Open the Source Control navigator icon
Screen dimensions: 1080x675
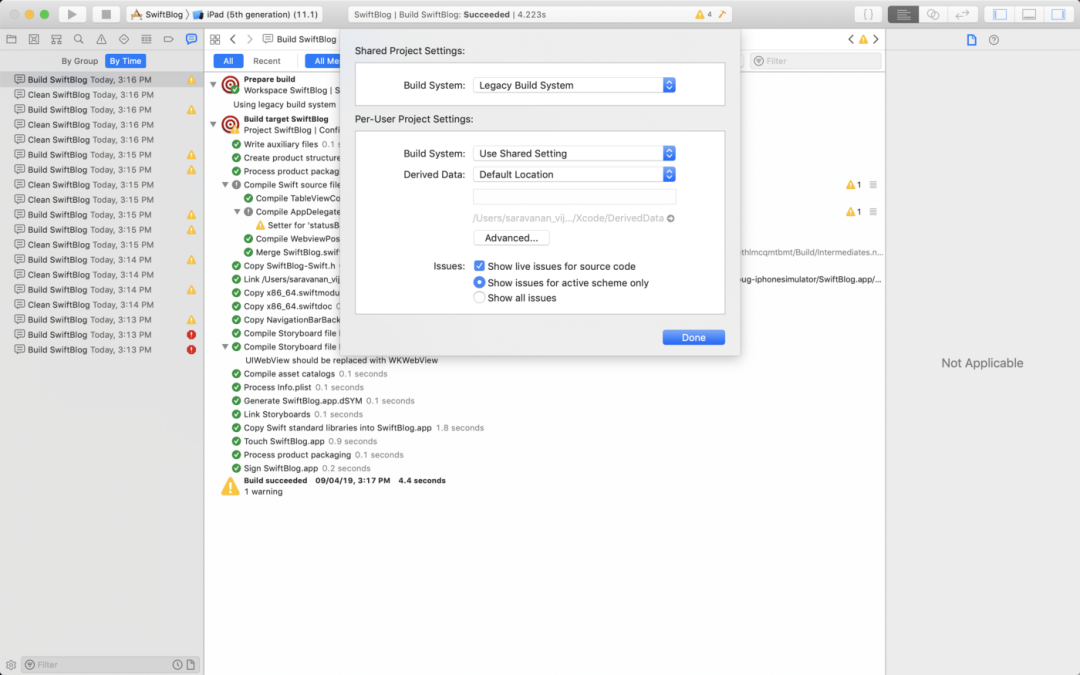34,39
